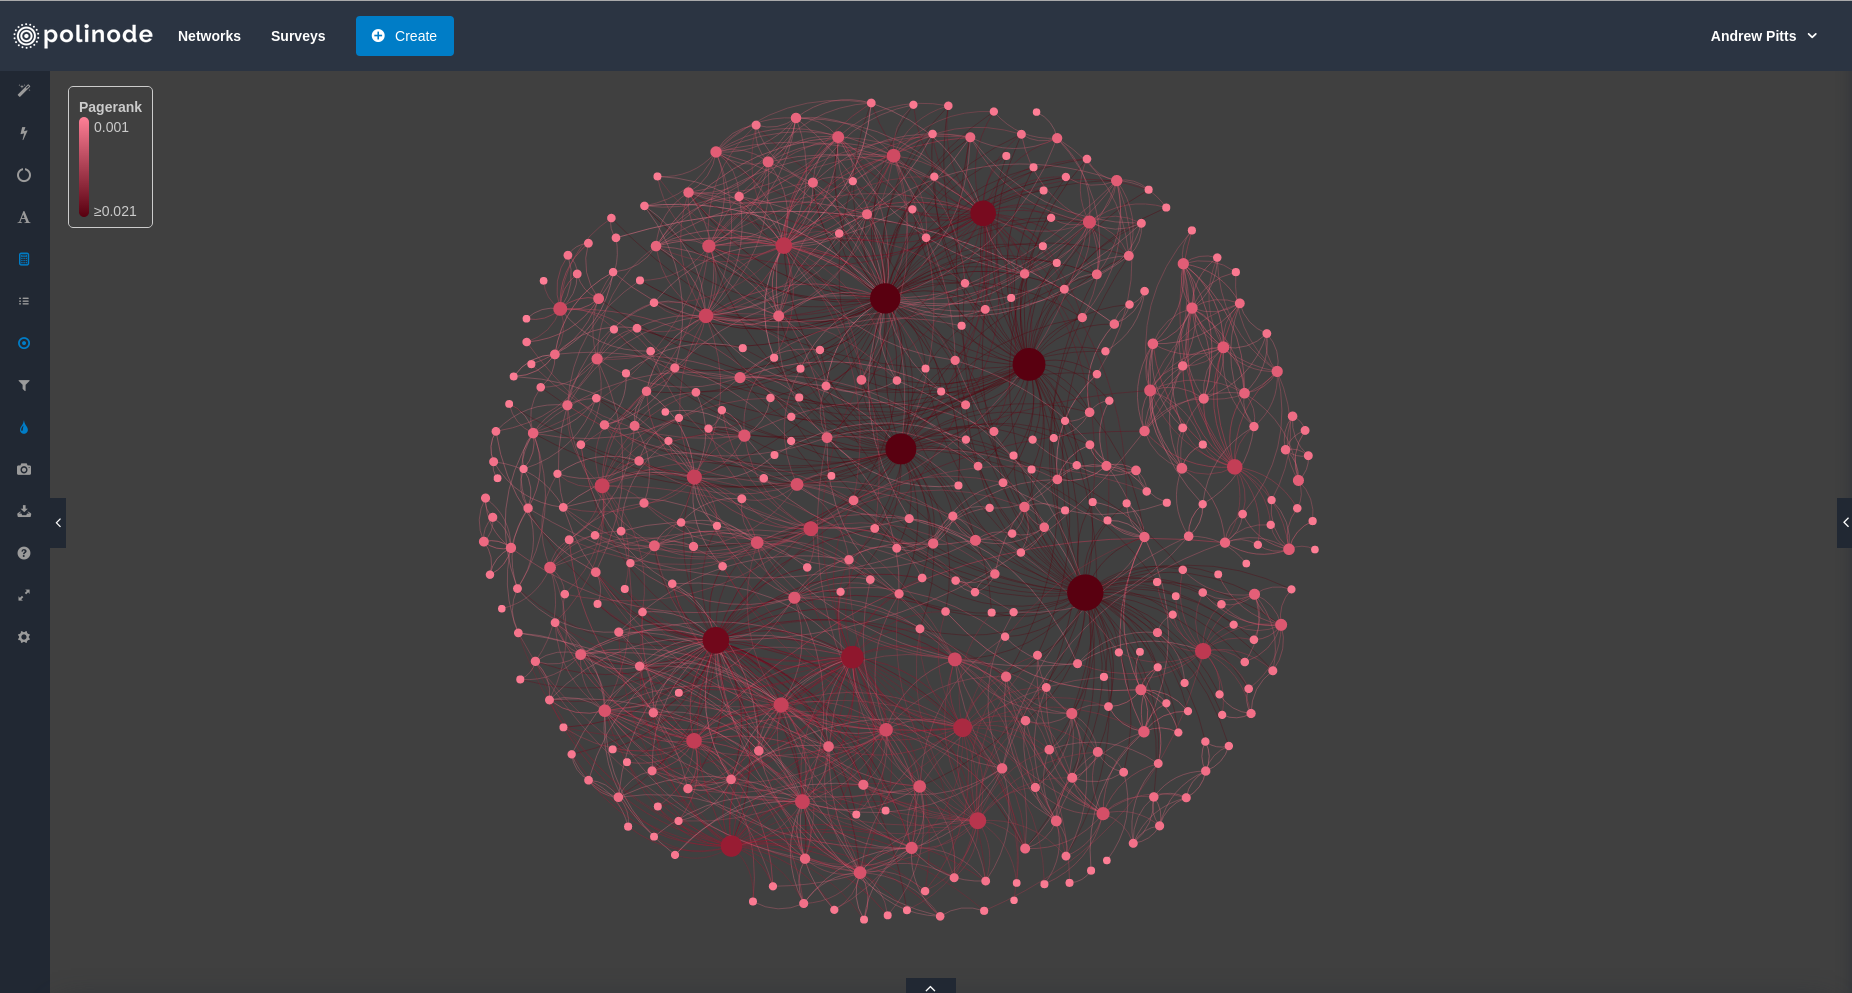Expand the Andrew Pitts account dropdown

[x=1764, y=36]
